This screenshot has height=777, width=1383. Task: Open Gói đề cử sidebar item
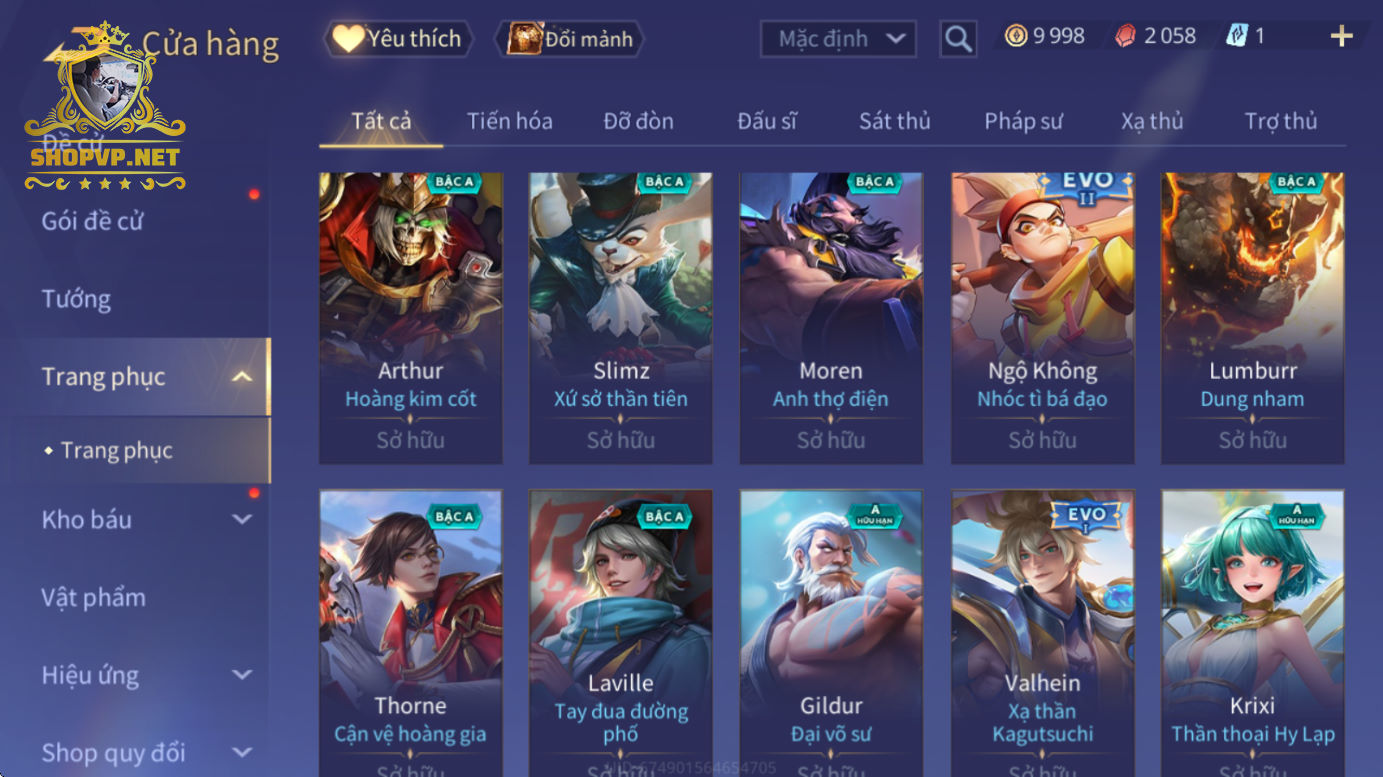coord(92,221)
